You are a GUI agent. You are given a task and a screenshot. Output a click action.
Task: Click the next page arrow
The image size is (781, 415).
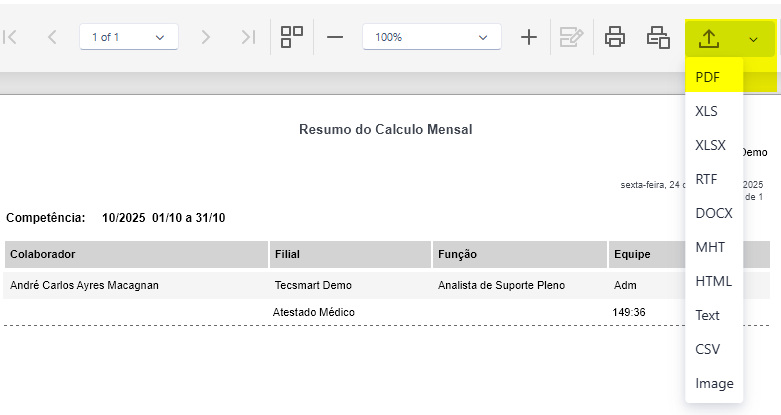(205, 37)
